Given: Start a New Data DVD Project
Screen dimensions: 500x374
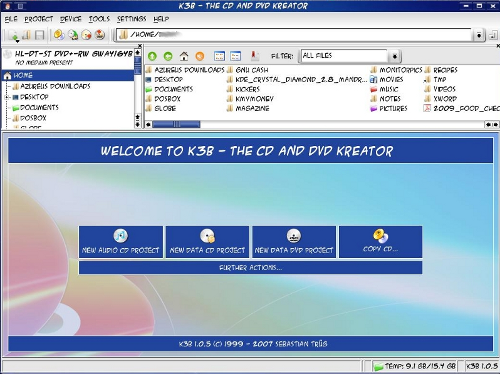Looking at the screenshot, I should click(x=294, y=242).
